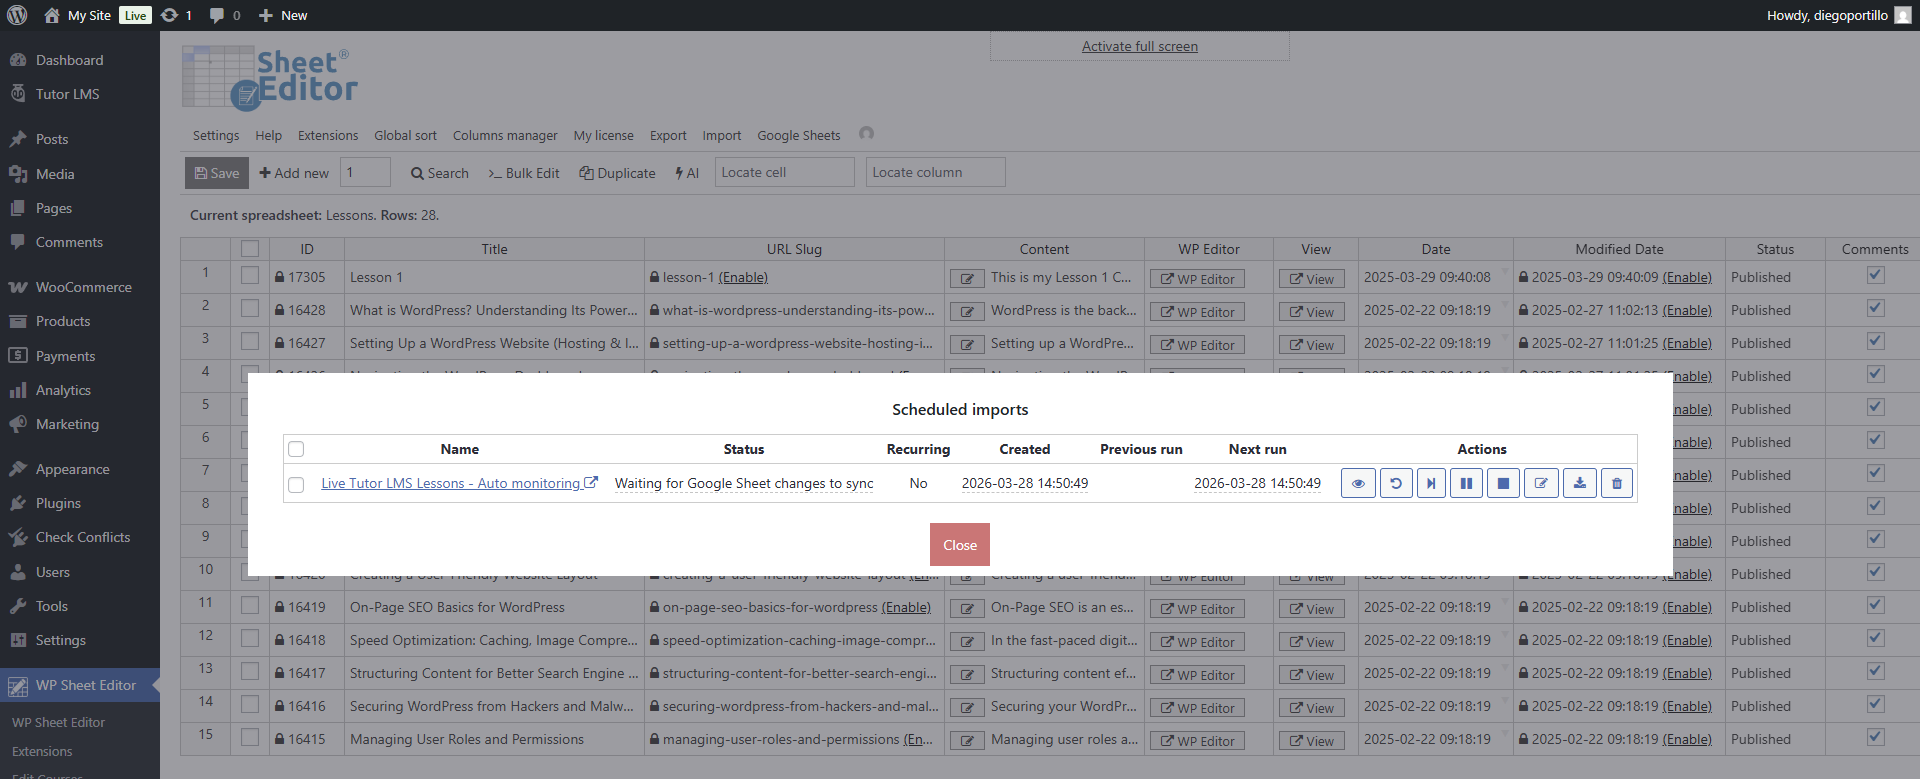Click the WordPress logo in admin bar
Image resolution: width=1920 pixels, height=779 pixels.
pyautogui.click(x=17, y=15)
